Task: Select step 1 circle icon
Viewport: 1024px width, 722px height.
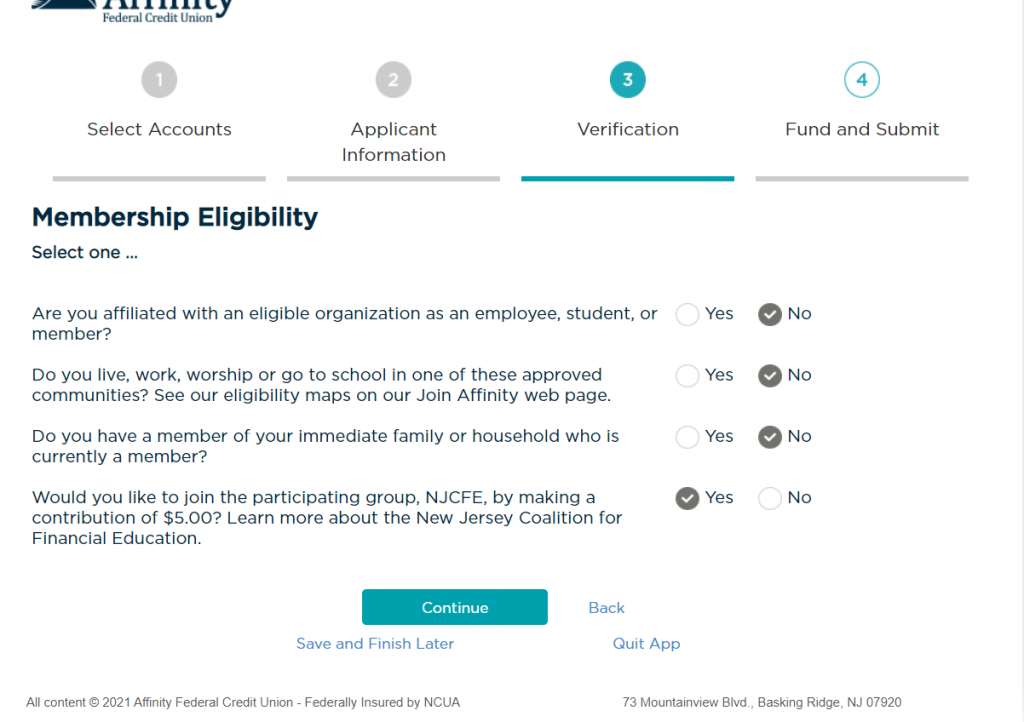Action: tap(159, 80)
